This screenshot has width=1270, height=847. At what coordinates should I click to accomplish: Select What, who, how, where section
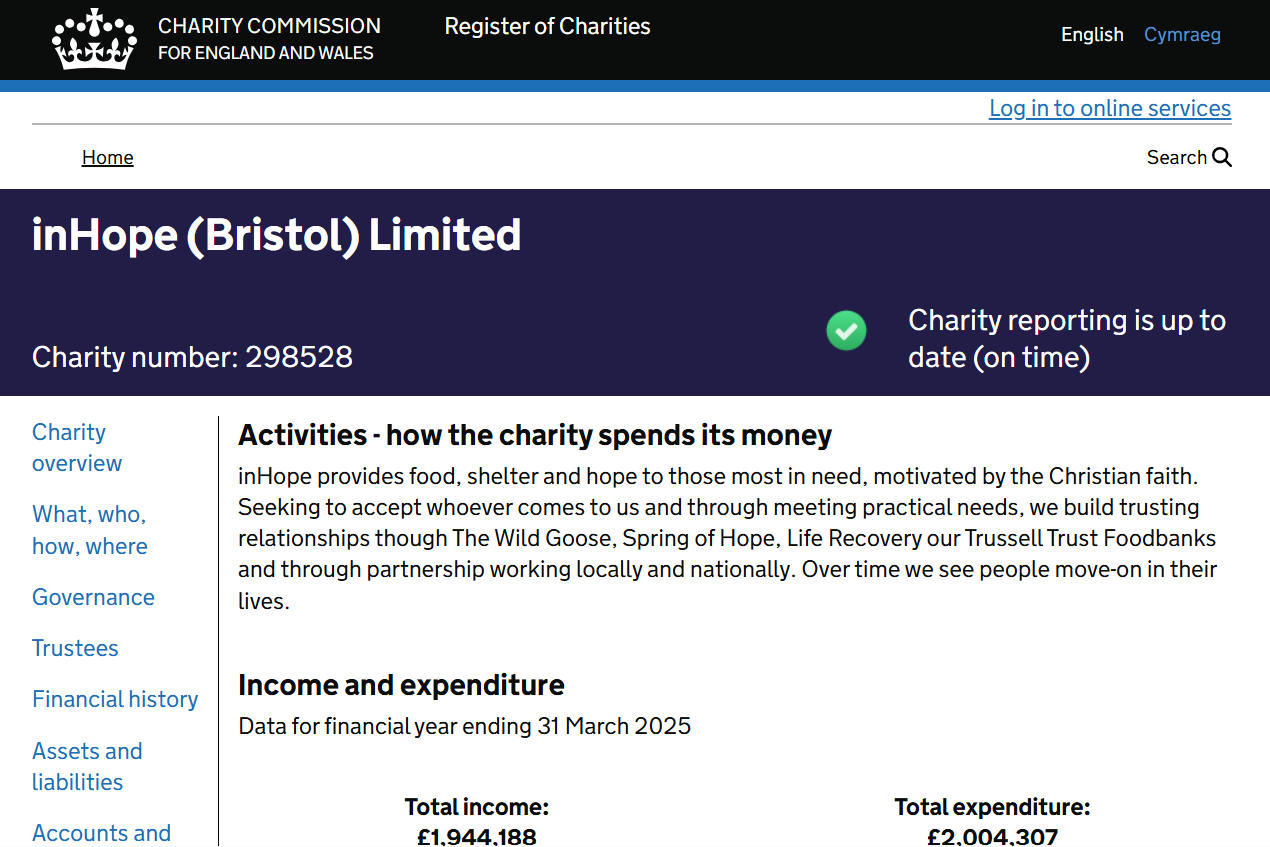coord(89,530)
